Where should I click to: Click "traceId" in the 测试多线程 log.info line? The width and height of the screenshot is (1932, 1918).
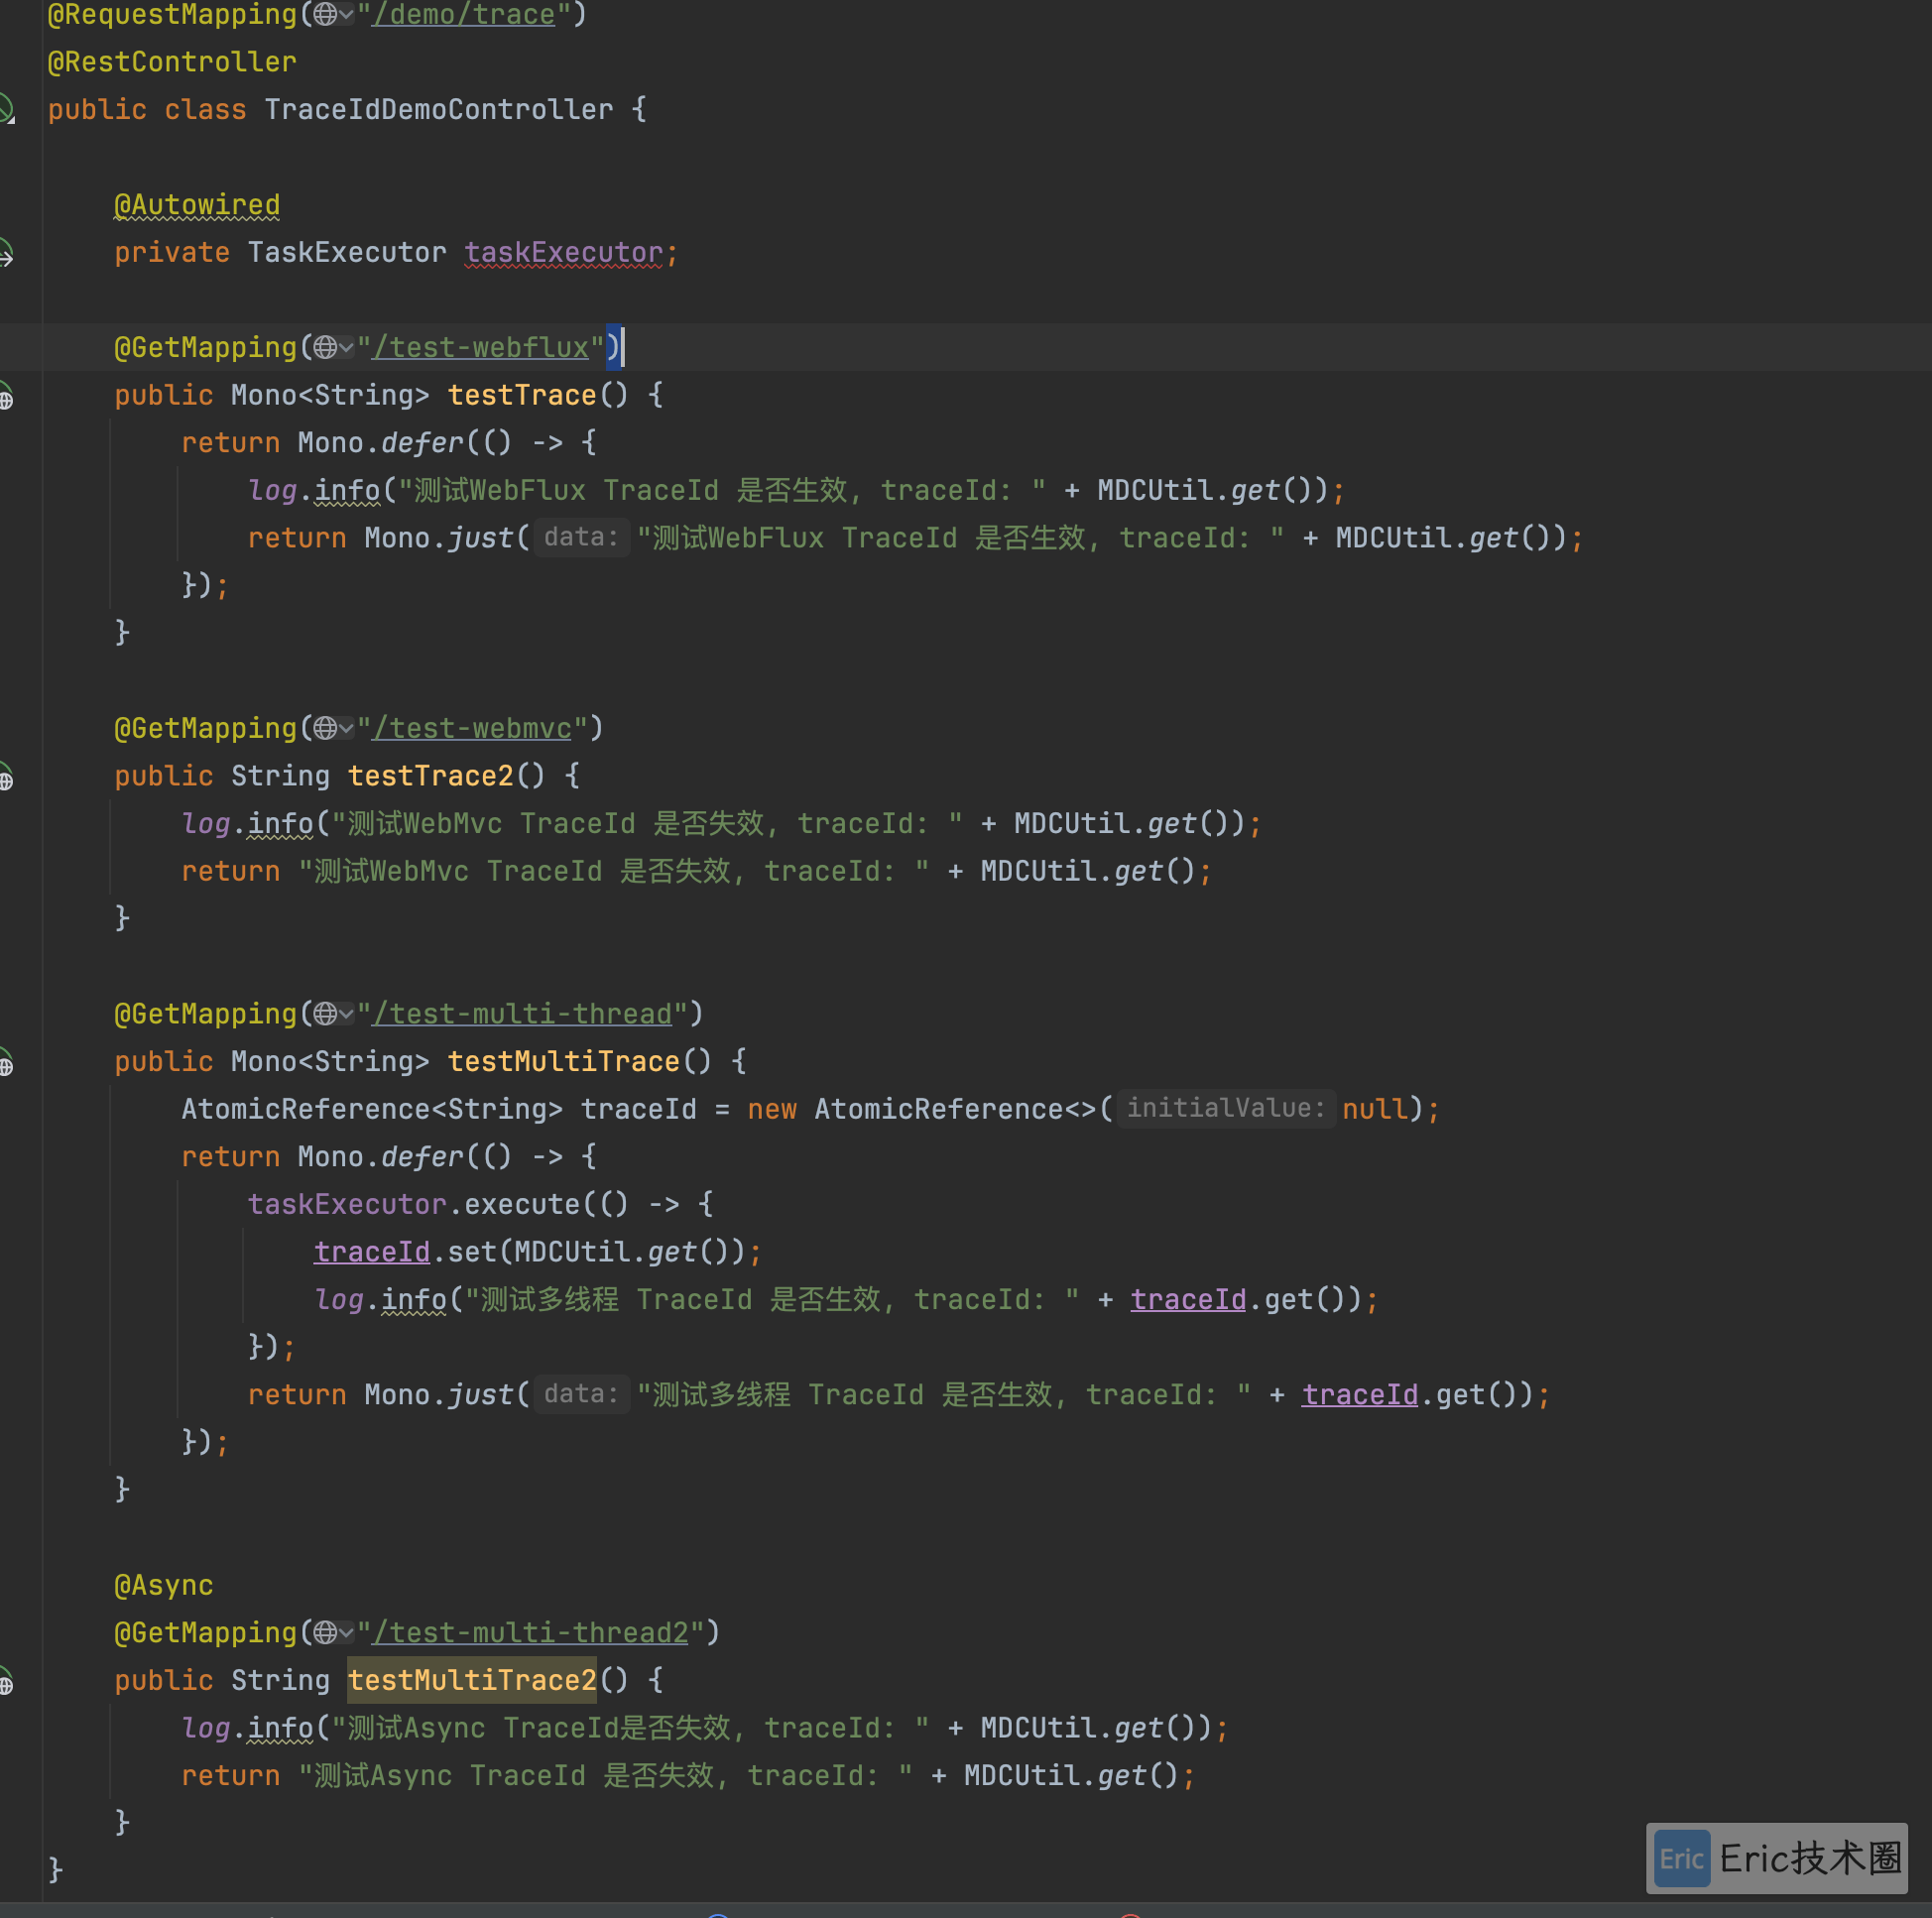[x=1189, y=1300]
